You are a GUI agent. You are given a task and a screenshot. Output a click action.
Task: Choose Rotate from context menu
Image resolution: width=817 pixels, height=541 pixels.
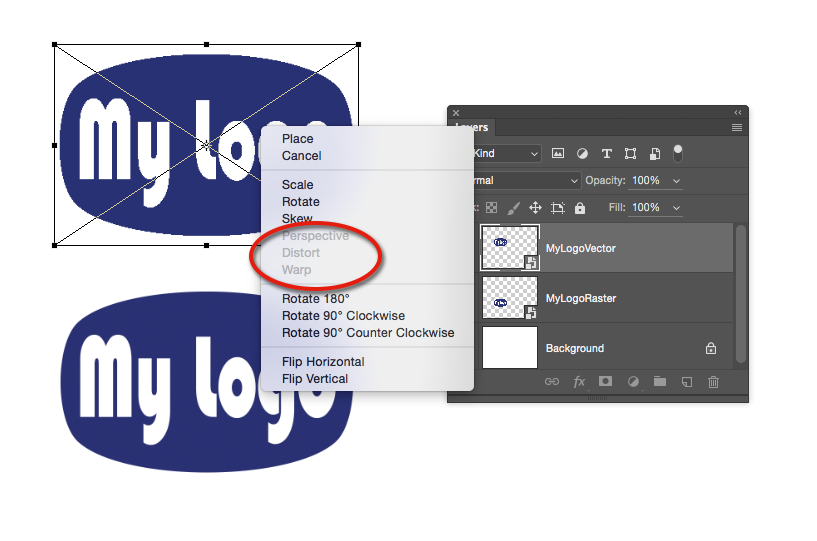click(301, 202)
